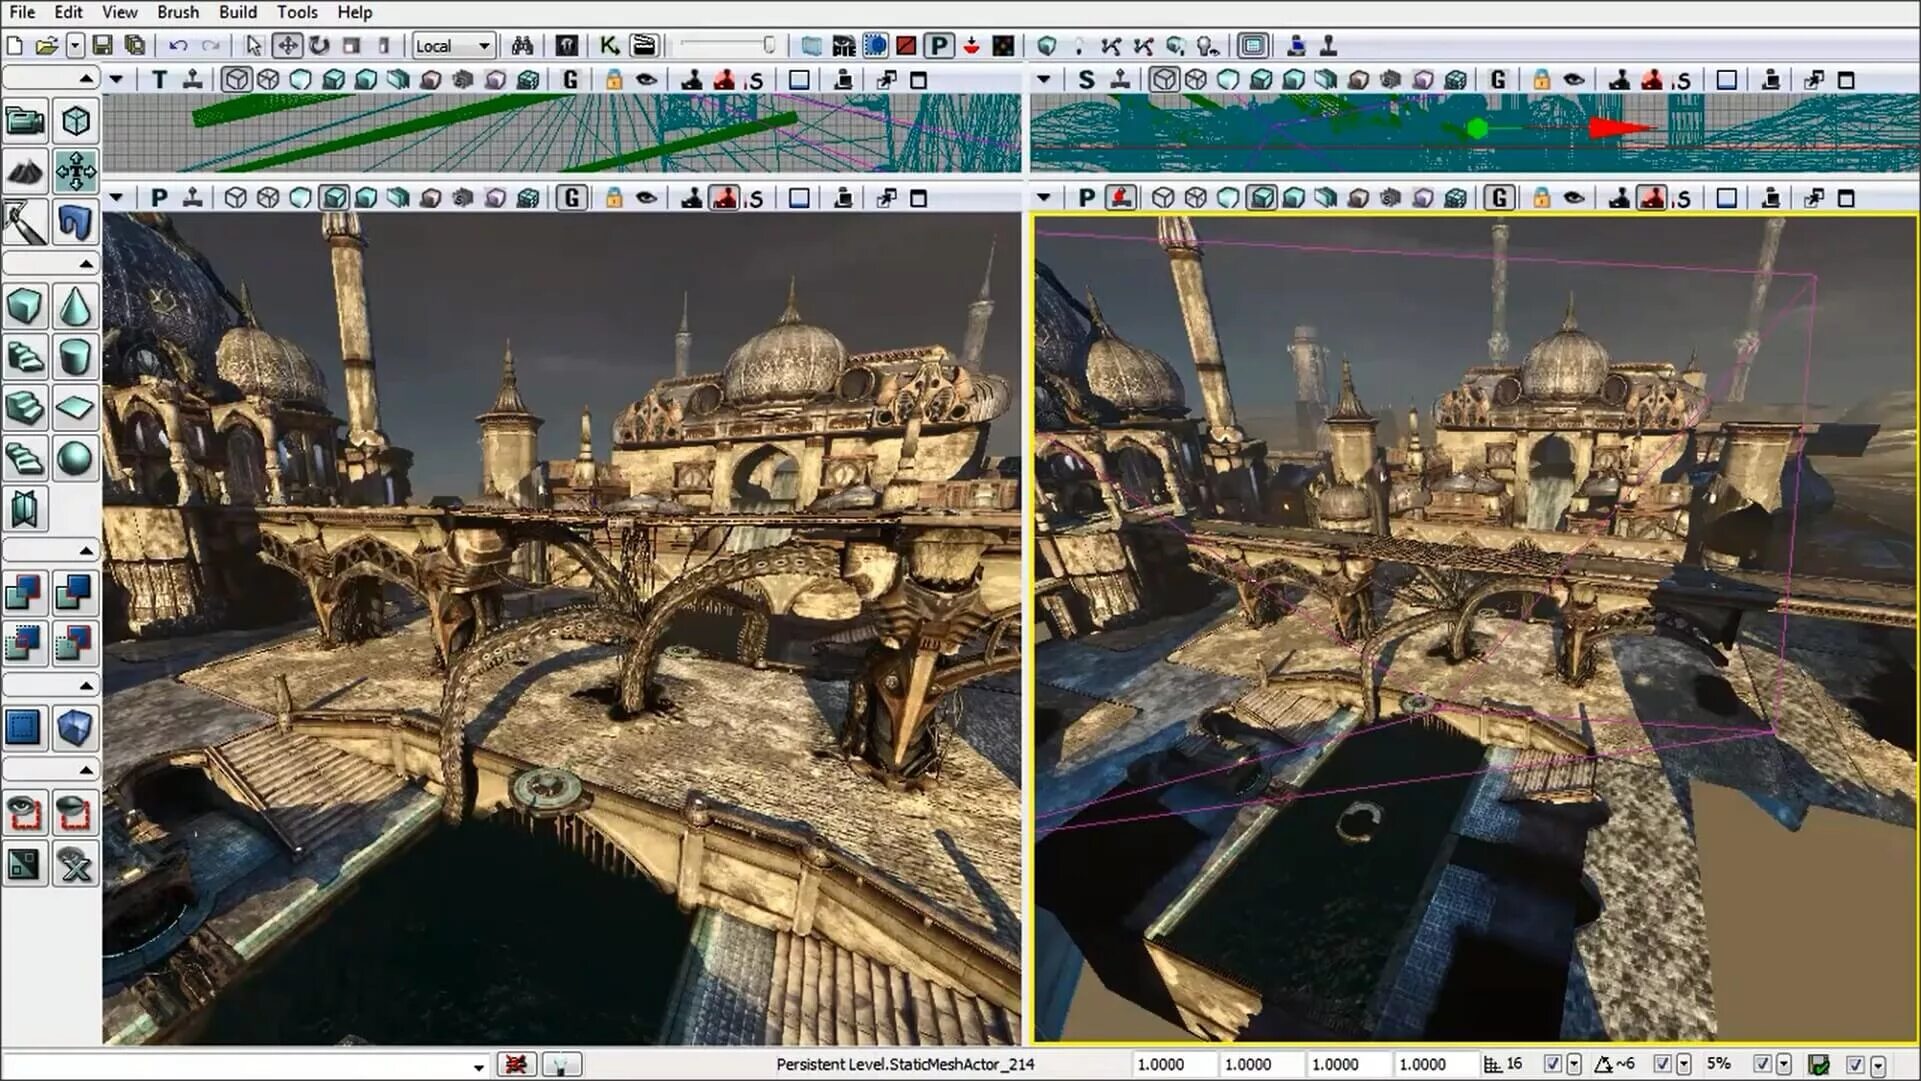Click the first 1.0000 scale input field
This screenshot has width=1921, height=1081.
1172,1065
